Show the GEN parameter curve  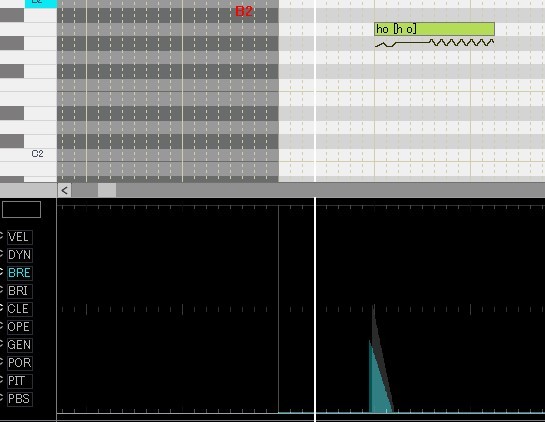(20, 345)
